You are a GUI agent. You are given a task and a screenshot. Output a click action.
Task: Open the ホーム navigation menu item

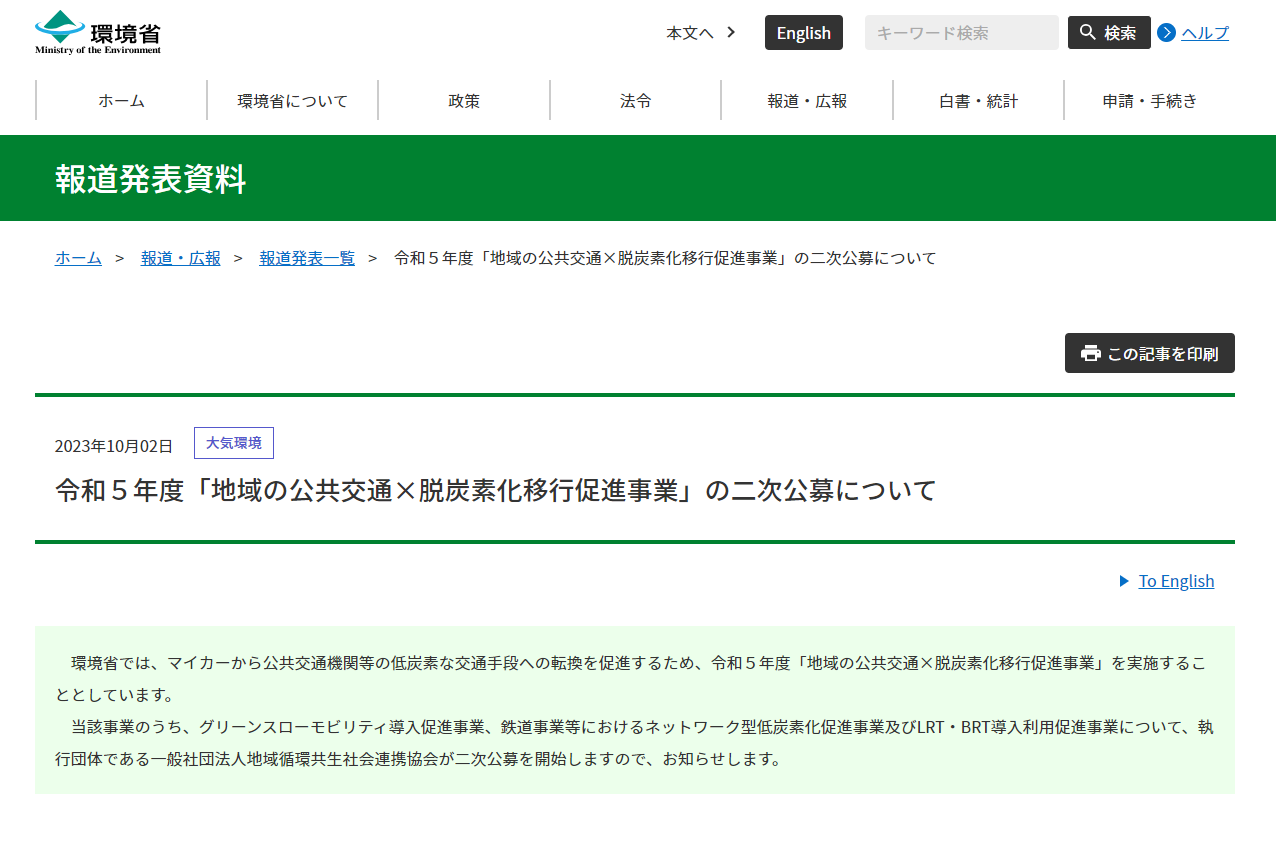tap(121, 101)
